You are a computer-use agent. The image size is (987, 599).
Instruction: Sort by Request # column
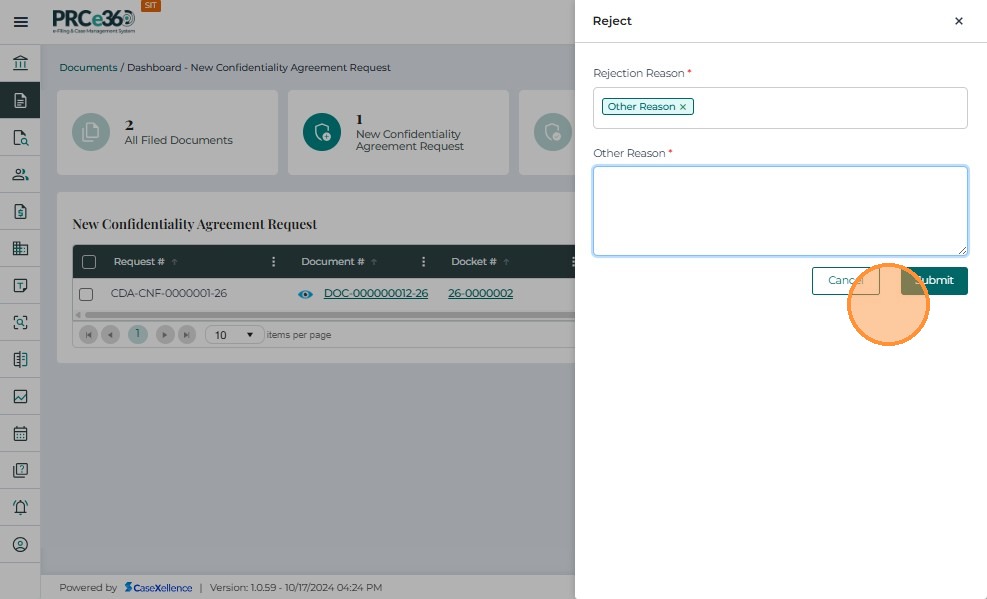139,262
